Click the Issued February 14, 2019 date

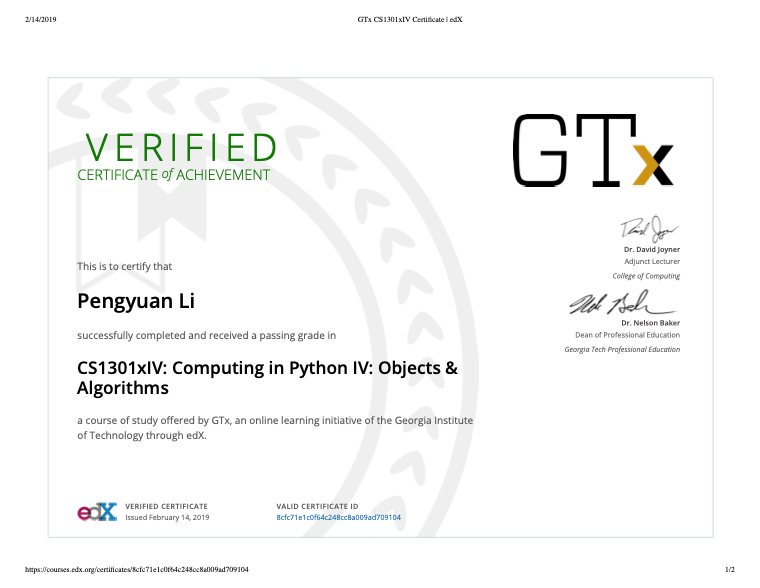coord(167,518)
